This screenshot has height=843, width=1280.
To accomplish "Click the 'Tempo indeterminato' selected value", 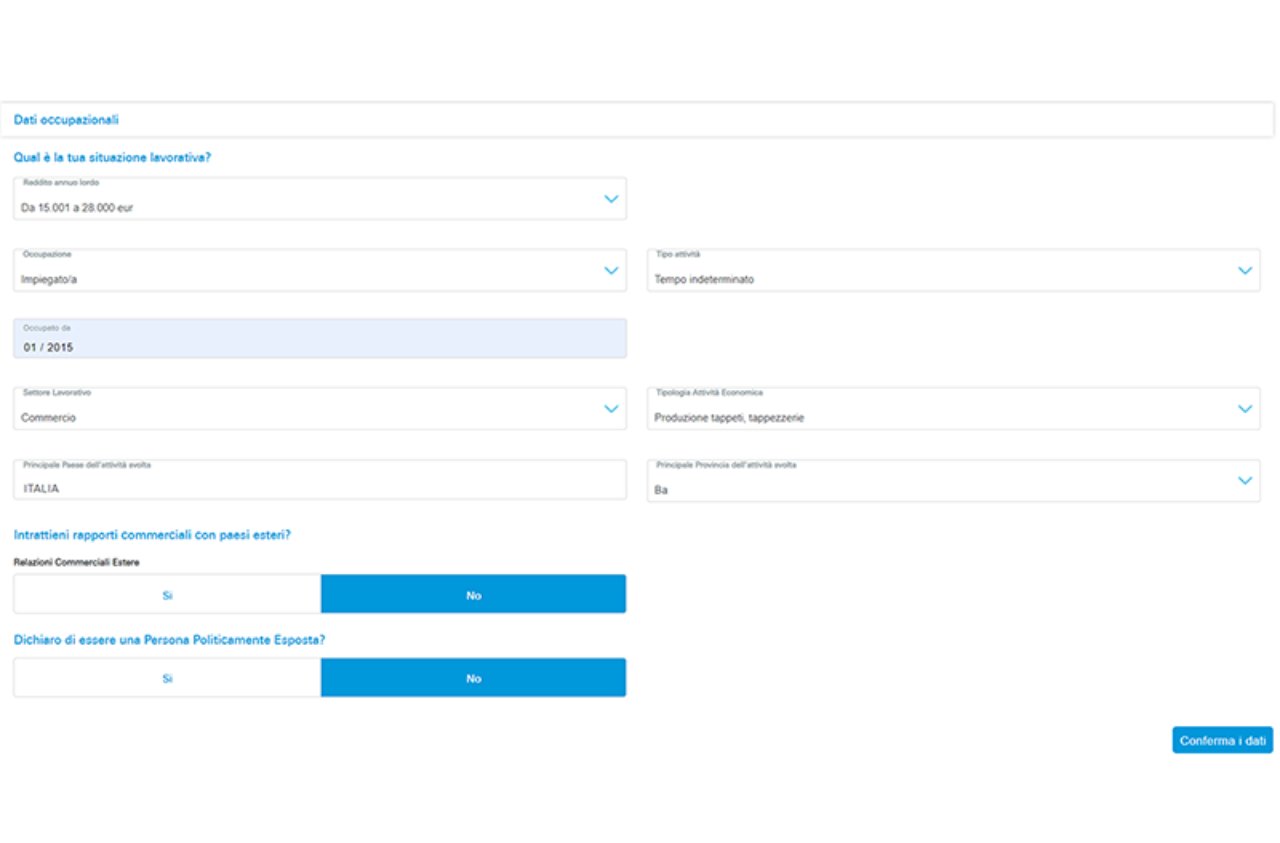I will tap(704, 280).
